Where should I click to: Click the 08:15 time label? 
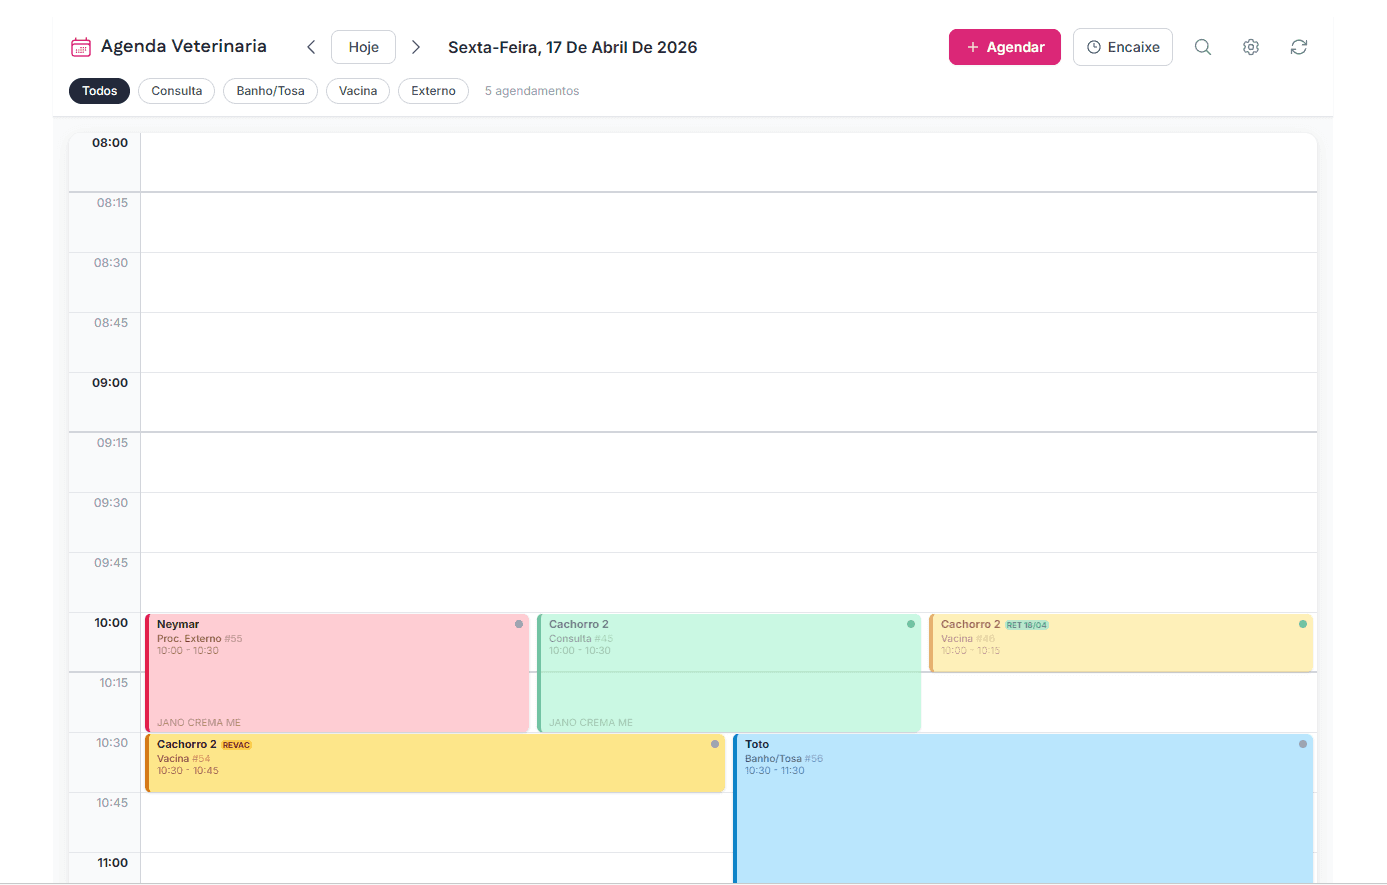tap(112, 203)
